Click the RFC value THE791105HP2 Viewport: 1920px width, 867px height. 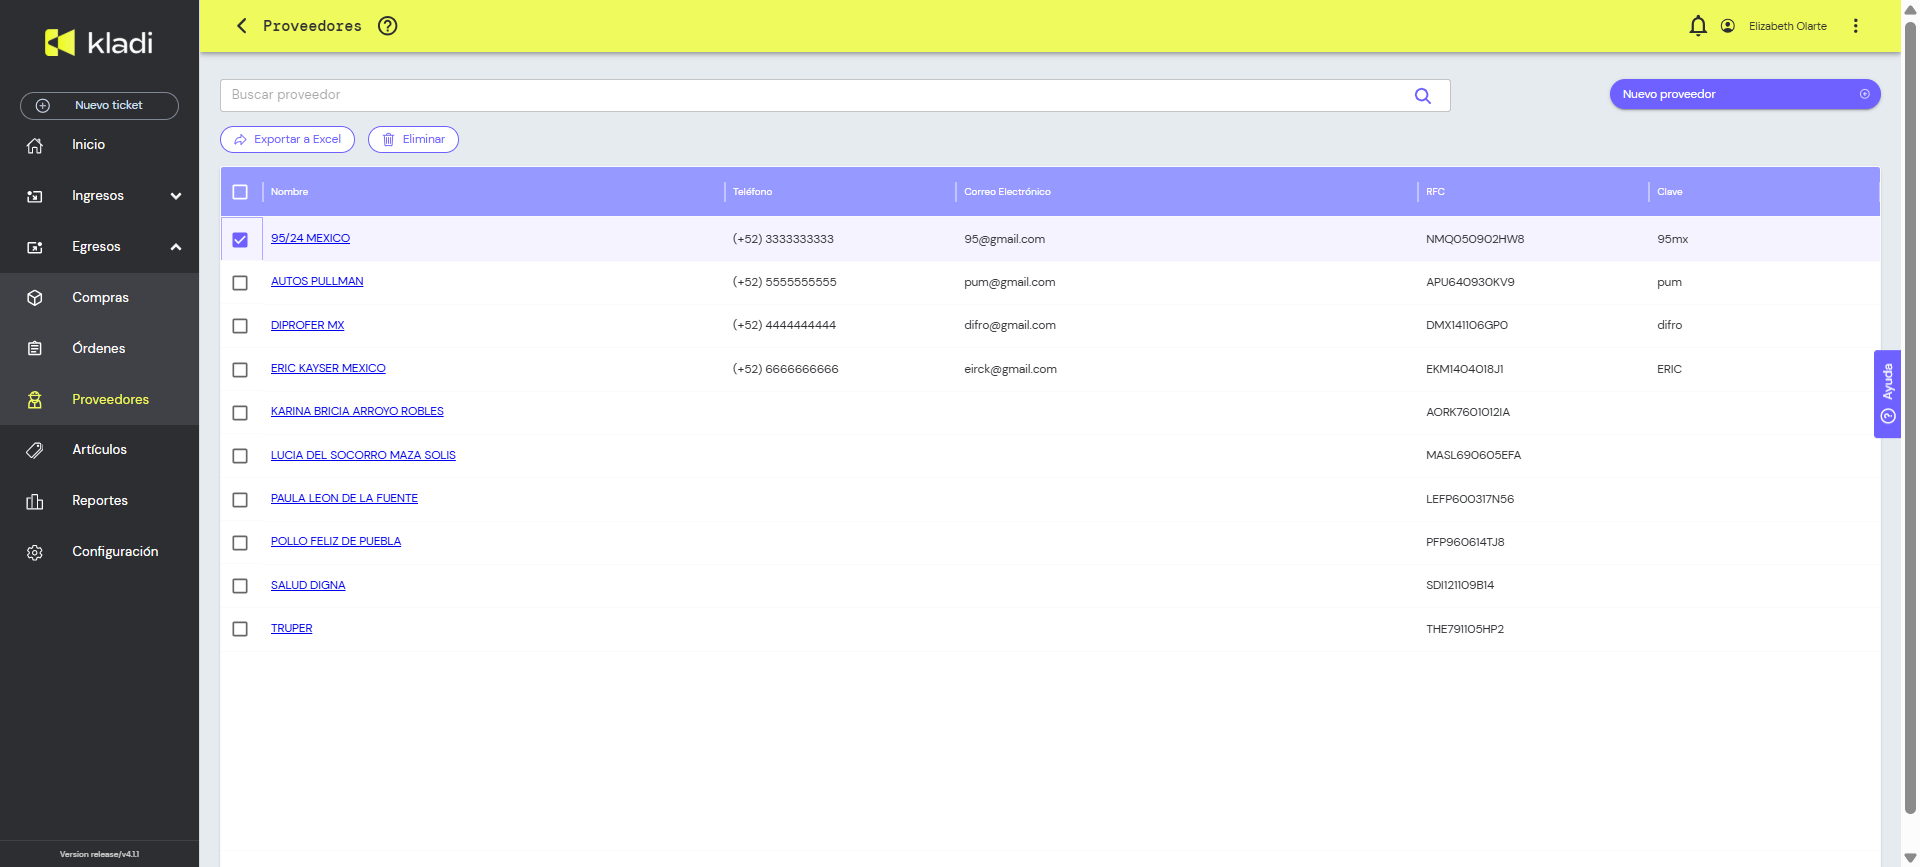tap(1464, 629)
